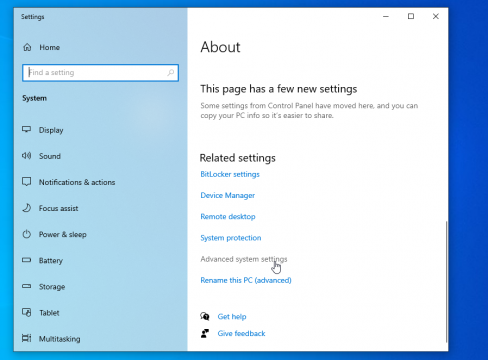Click the Tablet icon

click(x=27, y=312)
